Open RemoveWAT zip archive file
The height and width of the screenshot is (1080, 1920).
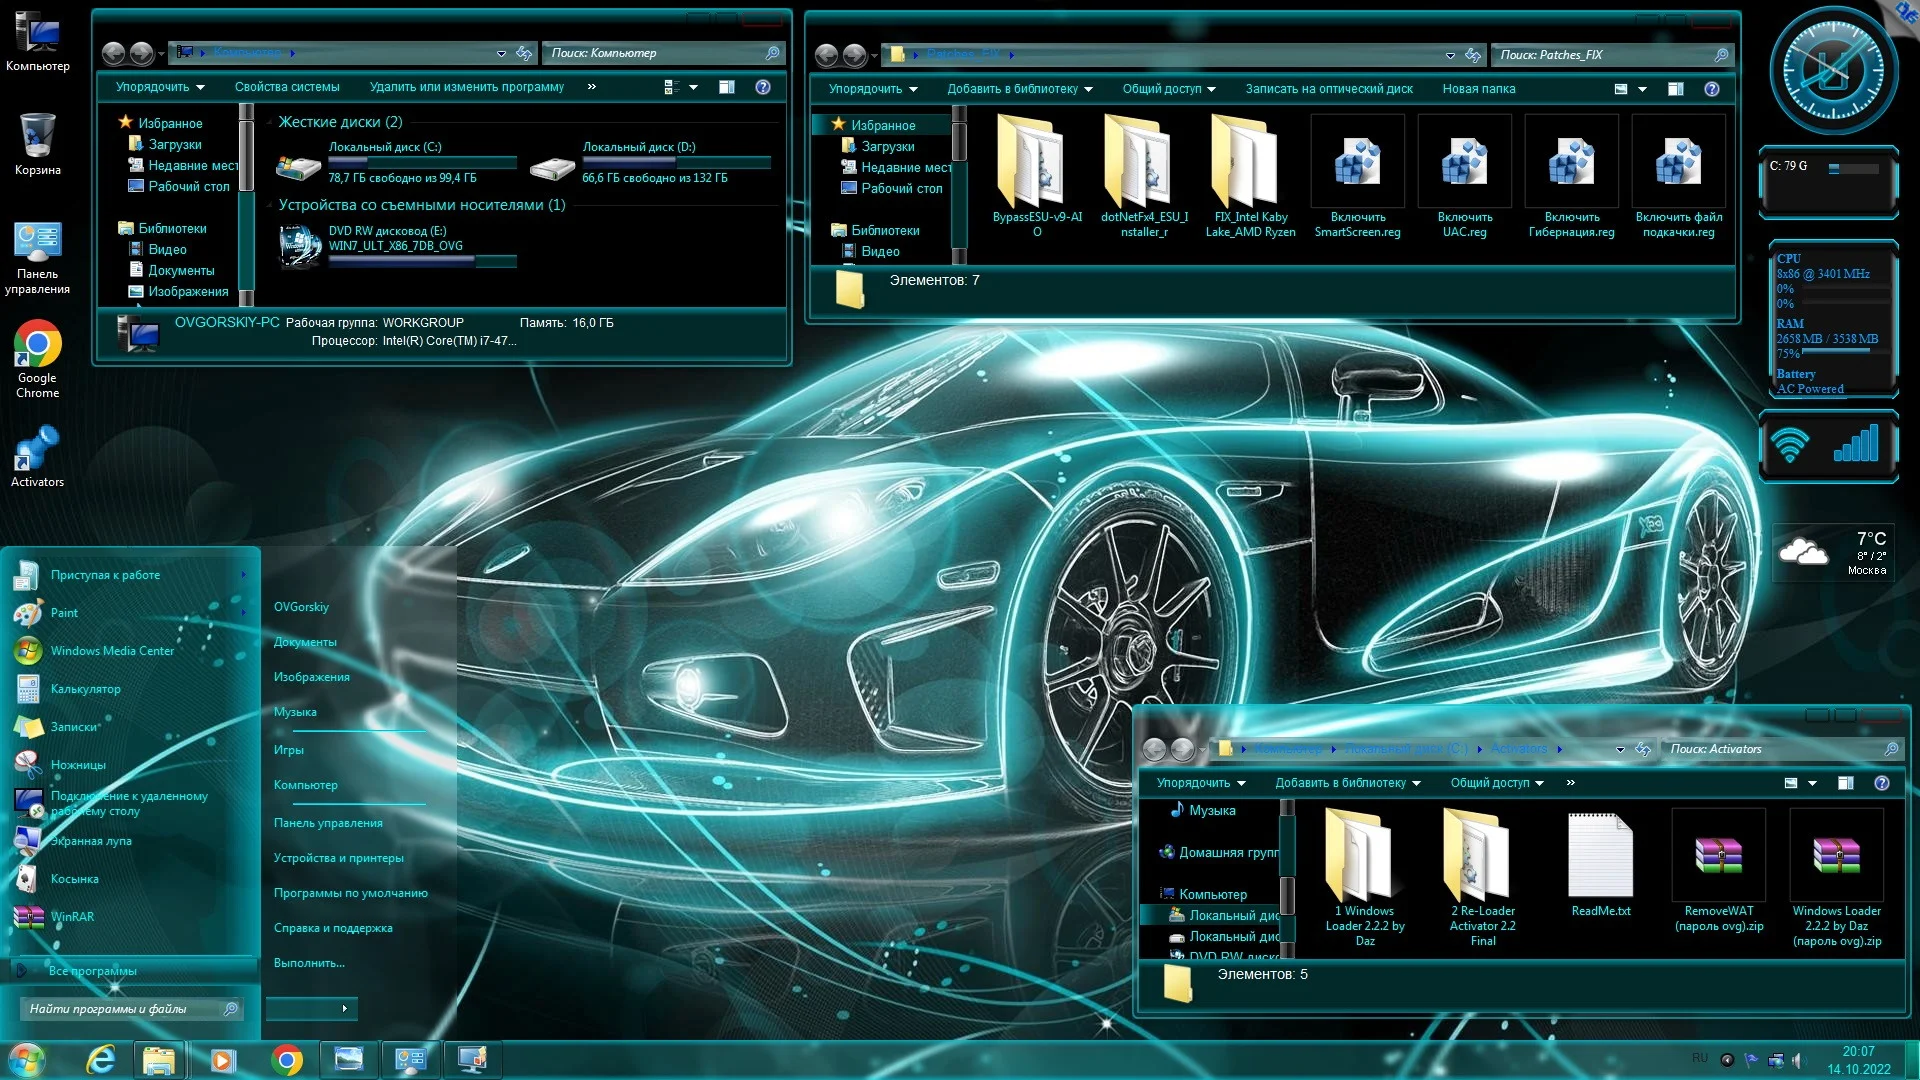tap(1718, 856)
